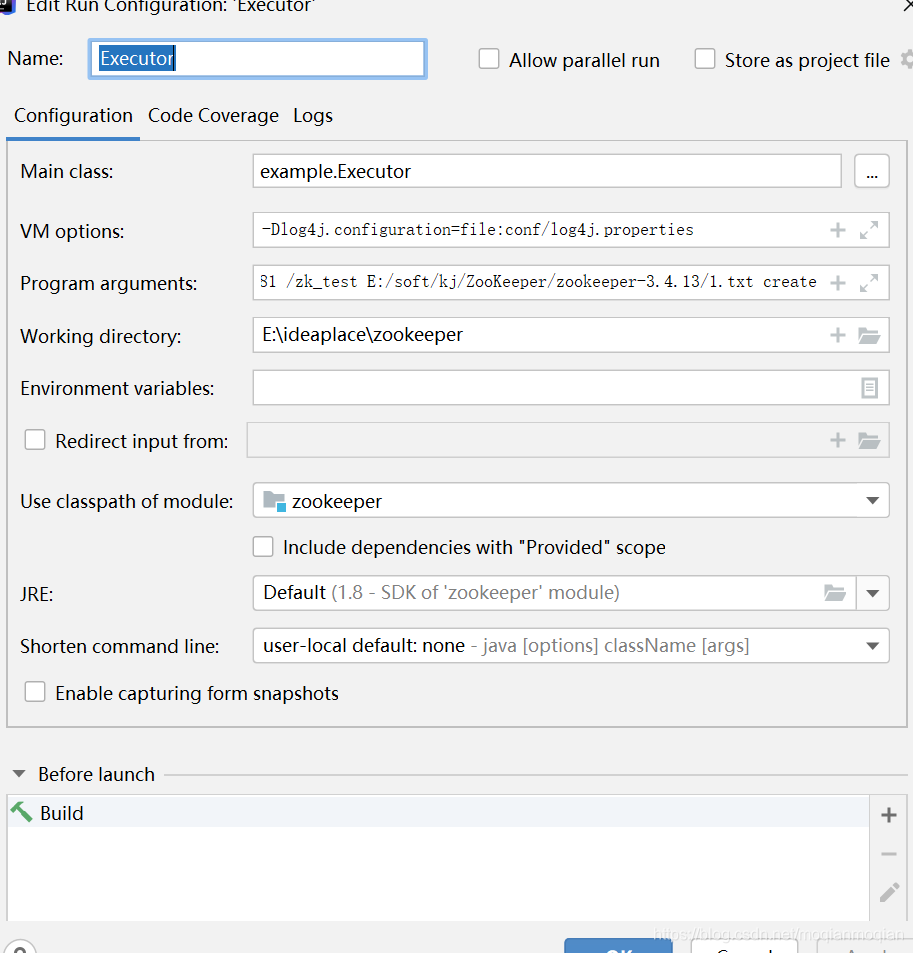This screenshot has width=913, height=953.
Task: Open Environment variables editor dialog
Action: [869, 388]
